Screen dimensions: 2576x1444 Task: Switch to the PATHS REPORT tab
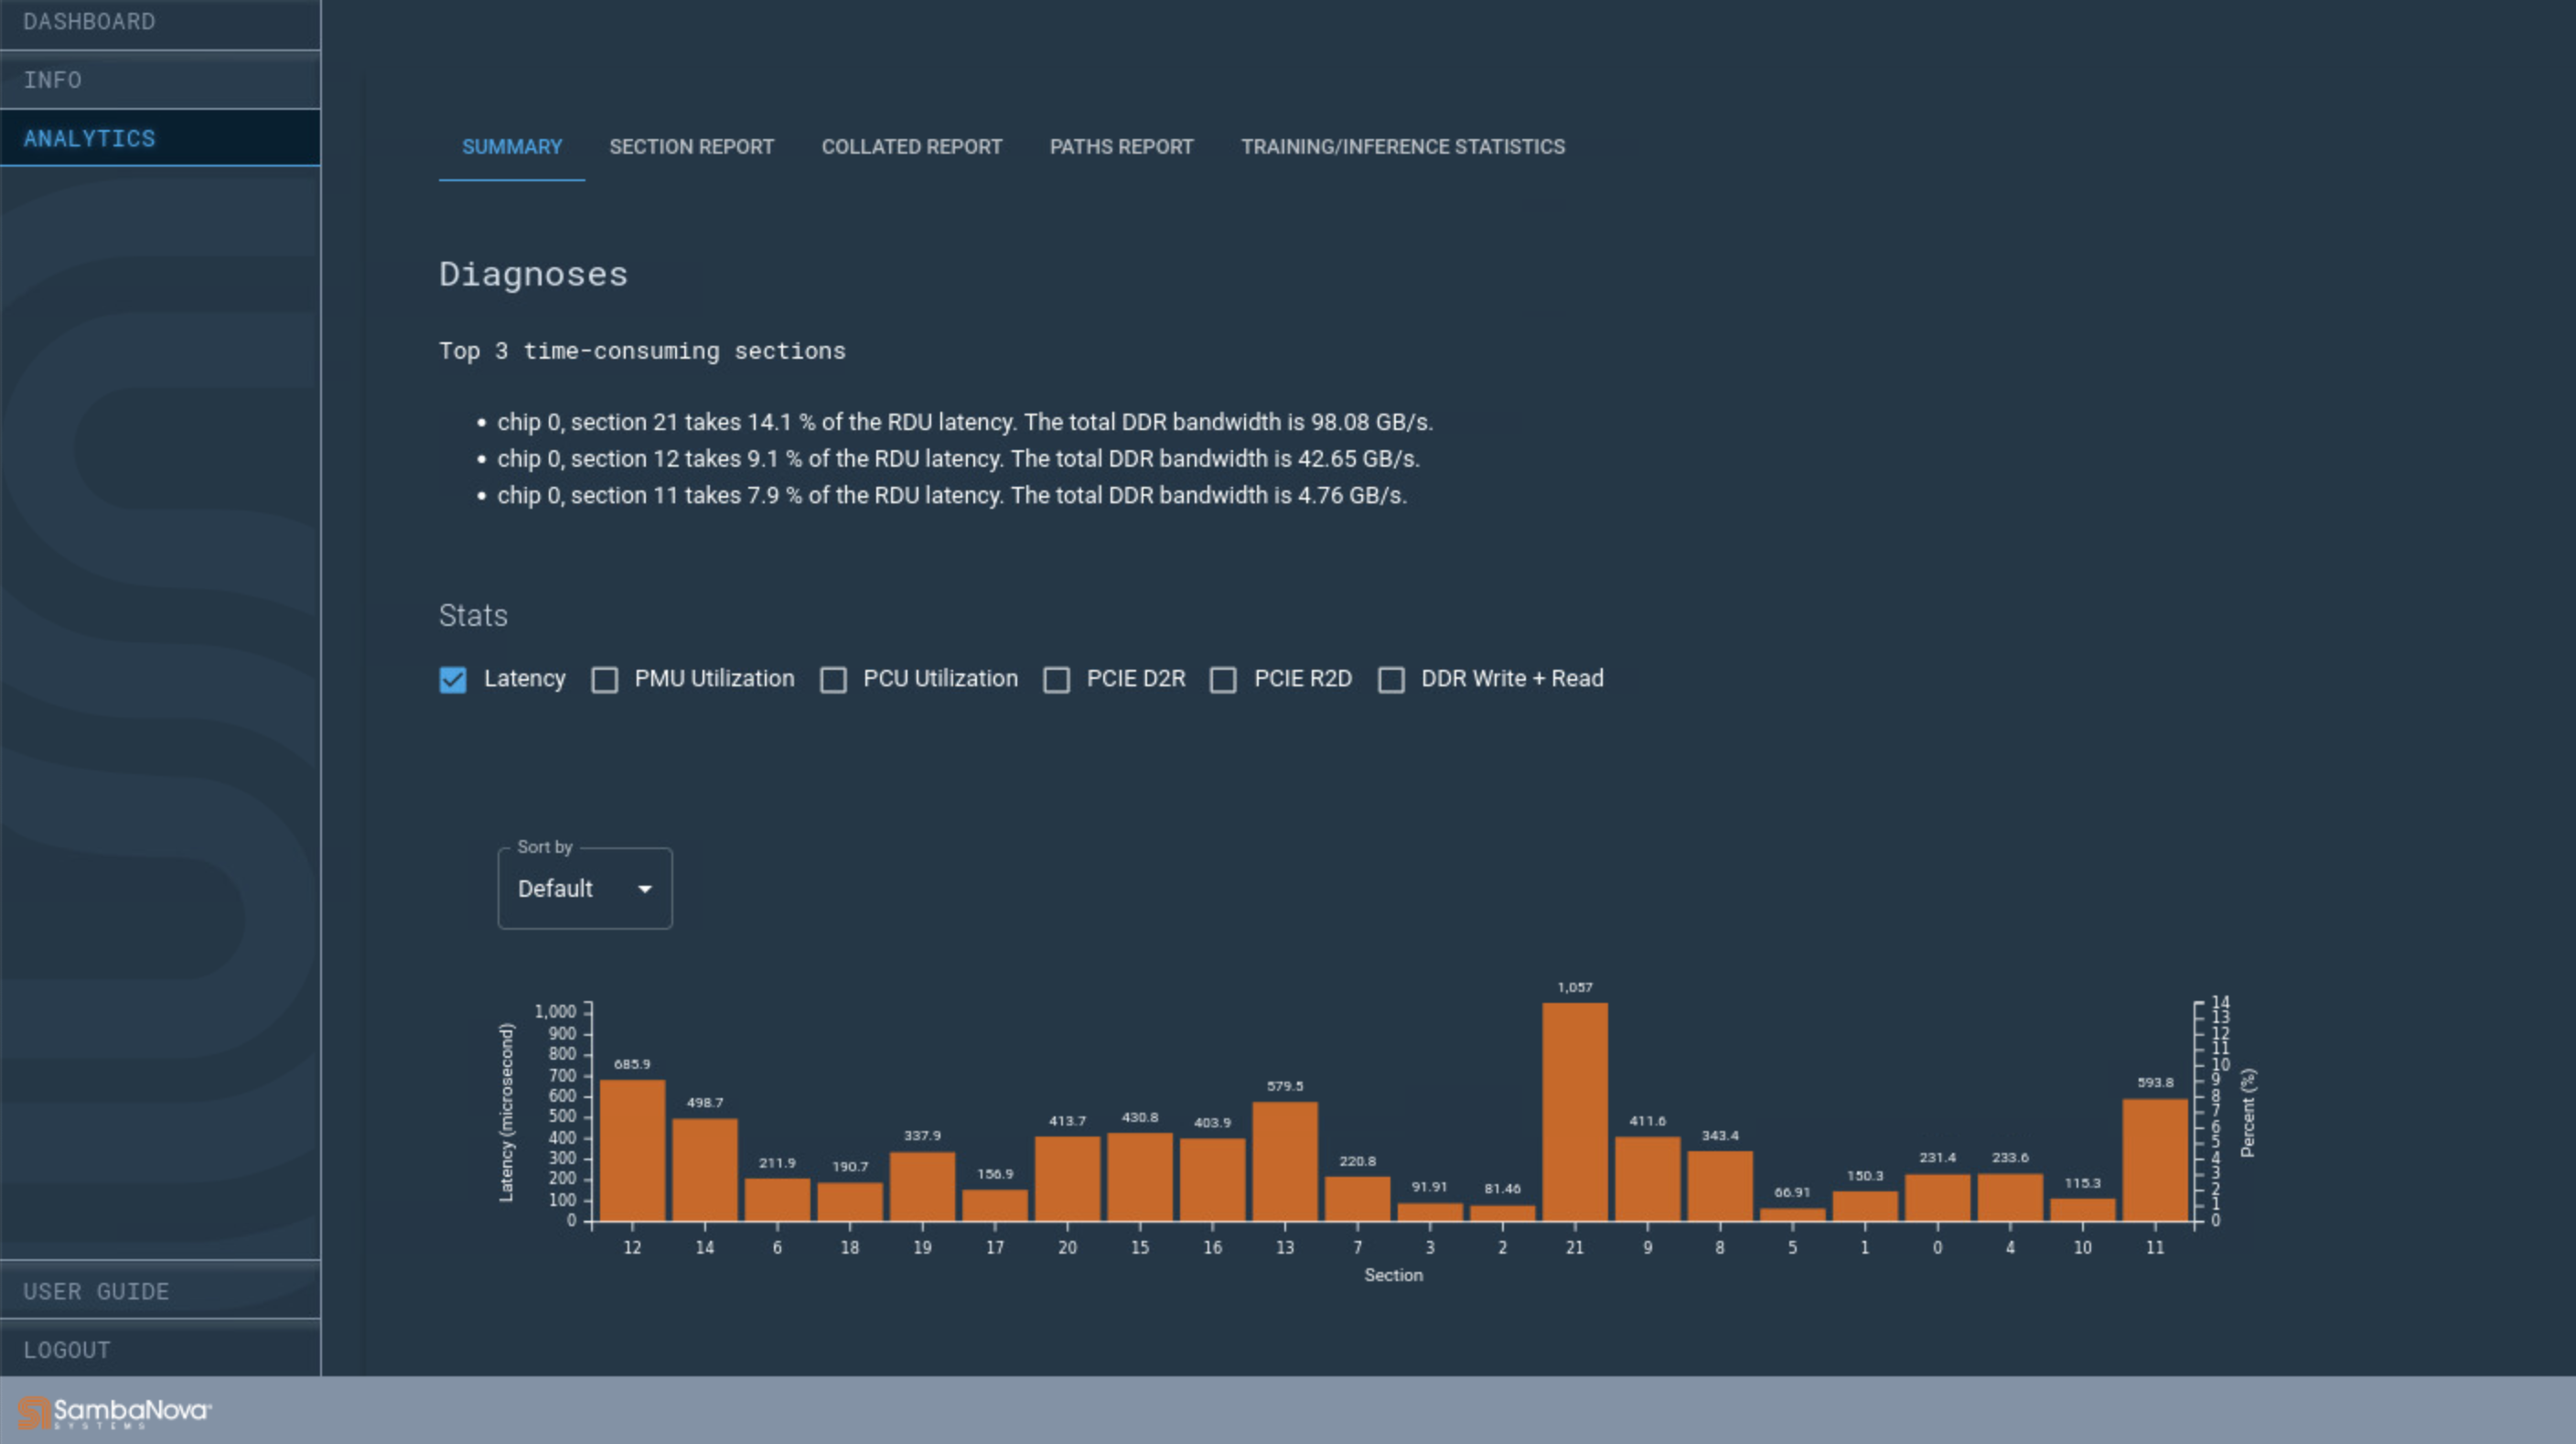tap(1122, 147)
